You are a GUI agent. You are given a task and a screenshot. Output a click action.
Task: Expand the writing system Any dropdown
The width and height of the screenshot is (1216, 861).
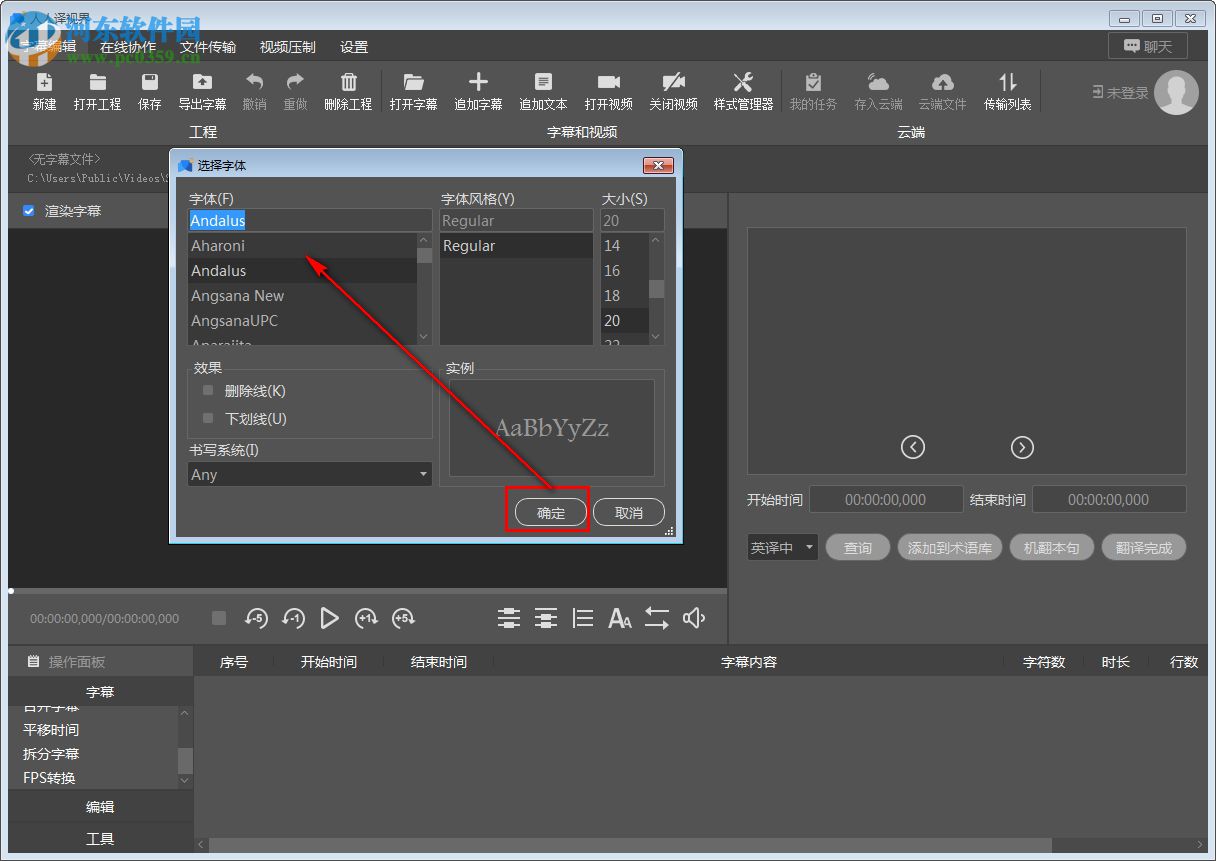(x=310, y=475)
